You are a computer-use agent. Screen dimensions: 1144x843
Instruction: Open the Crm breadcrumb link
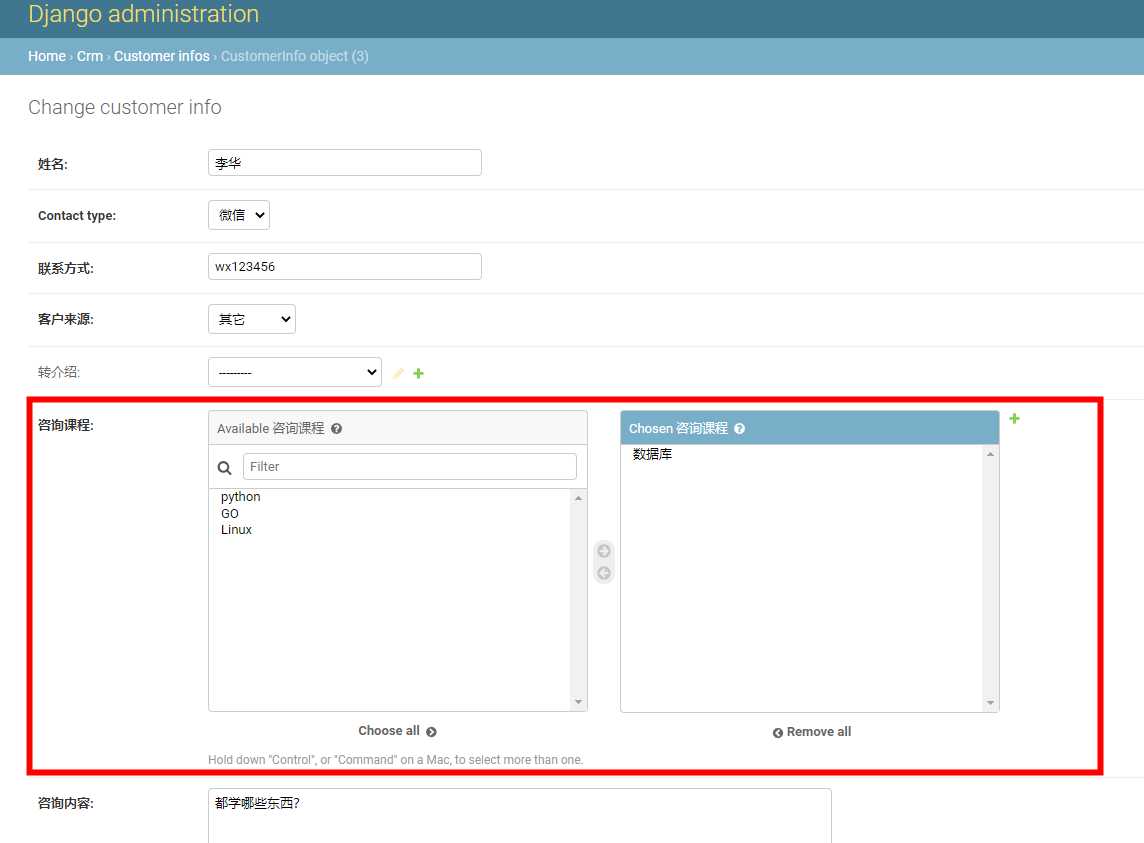(x=90, y=56)
